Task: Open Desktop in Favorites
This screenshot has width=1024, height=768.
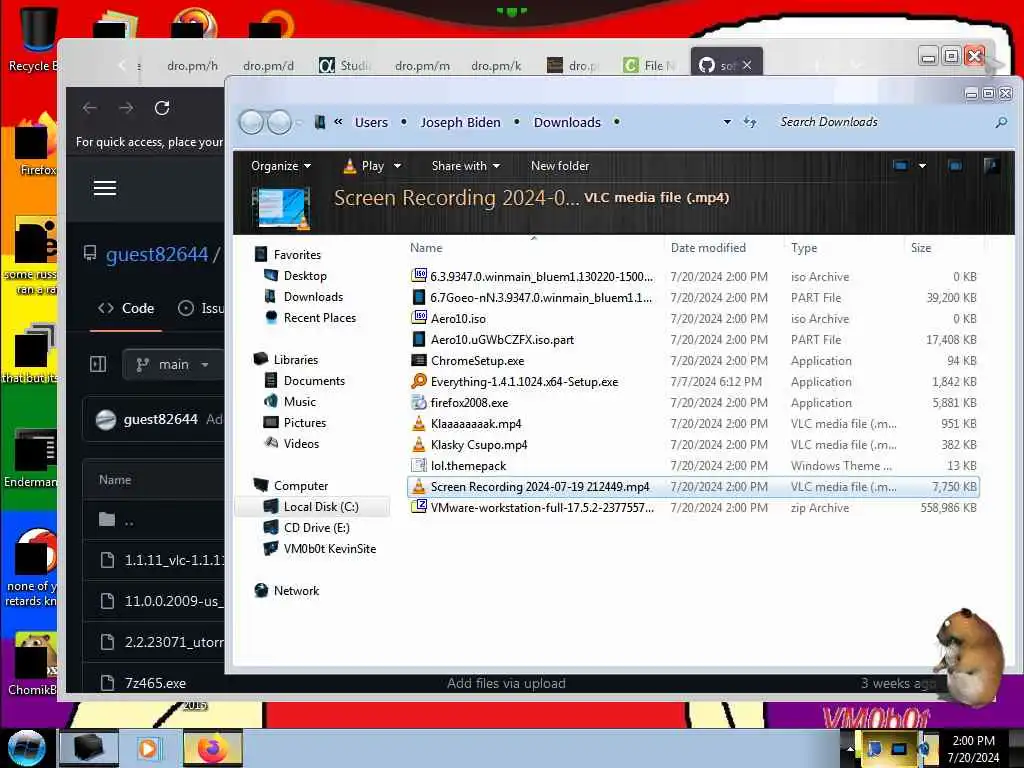Action: [305, 276]
